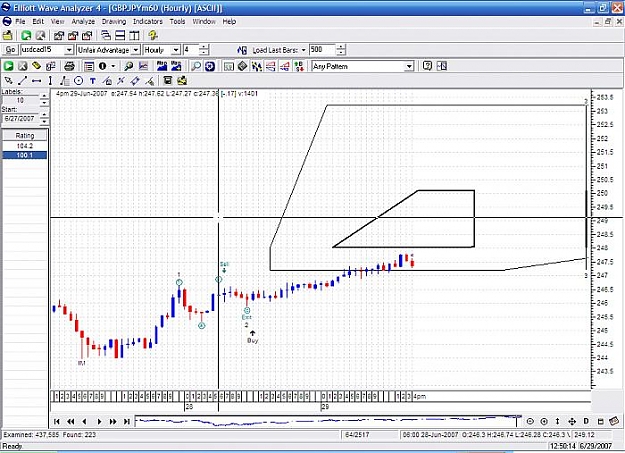Image resolution: width=625 pixels, height=453 pixels.
Task: Select the text T annotation tool
Action: pyautogui.click(x=92, y=81)
